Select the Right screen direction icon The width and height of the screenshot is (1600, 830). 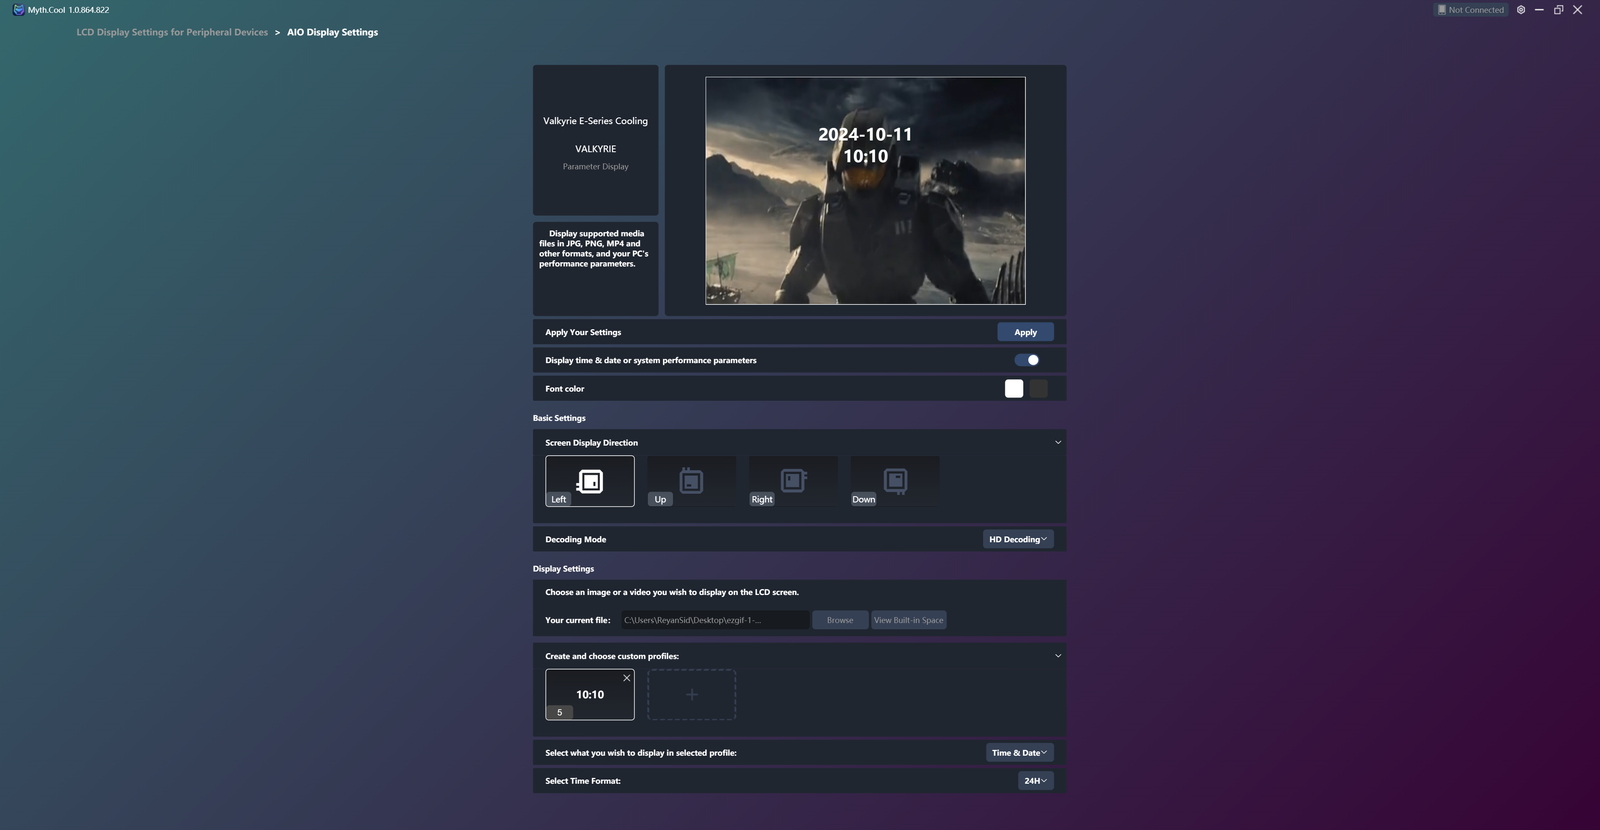pyautogui.click(x=793, y=481)
